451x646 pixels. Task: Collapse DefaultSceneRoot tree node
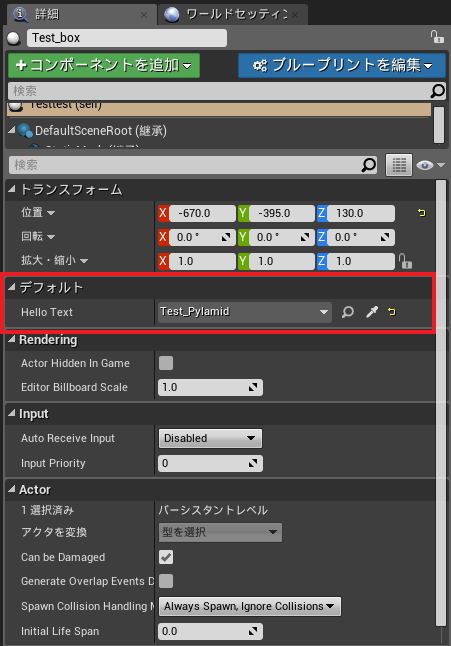point(12,130)
